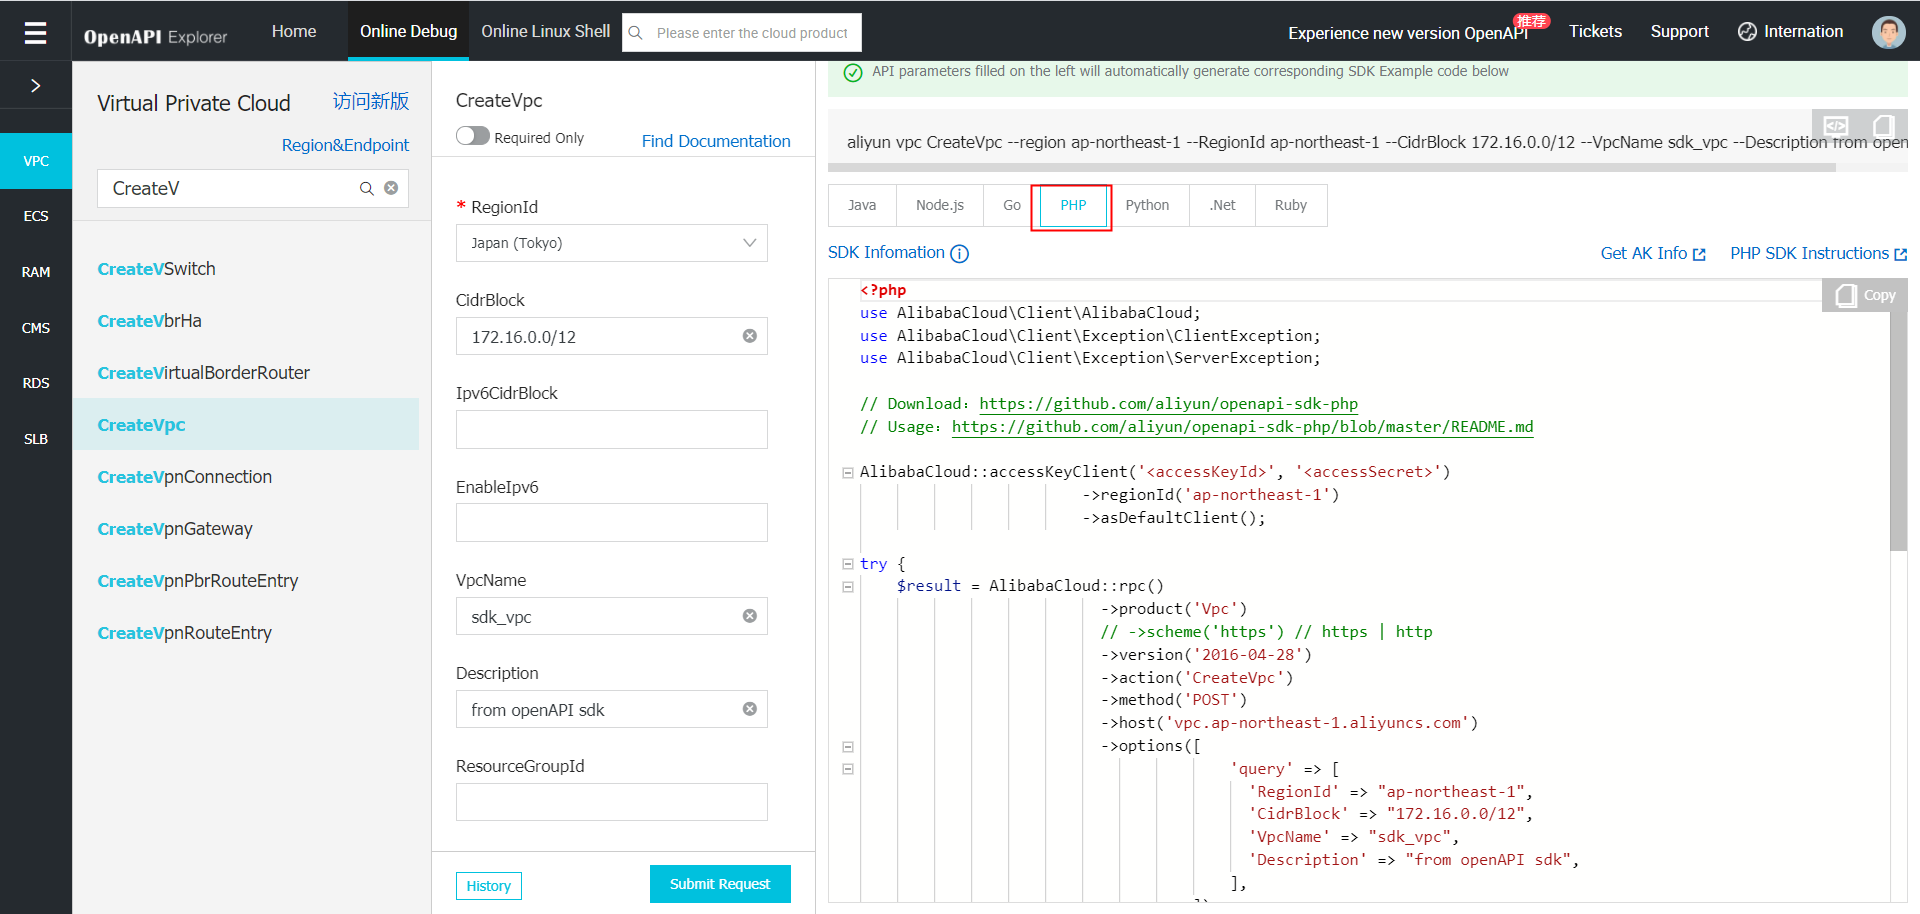Image resolution: width=1920 pixels, height=914 pixels.
Task: Open CMS product in sidebar
Action: tap(36, 328)
